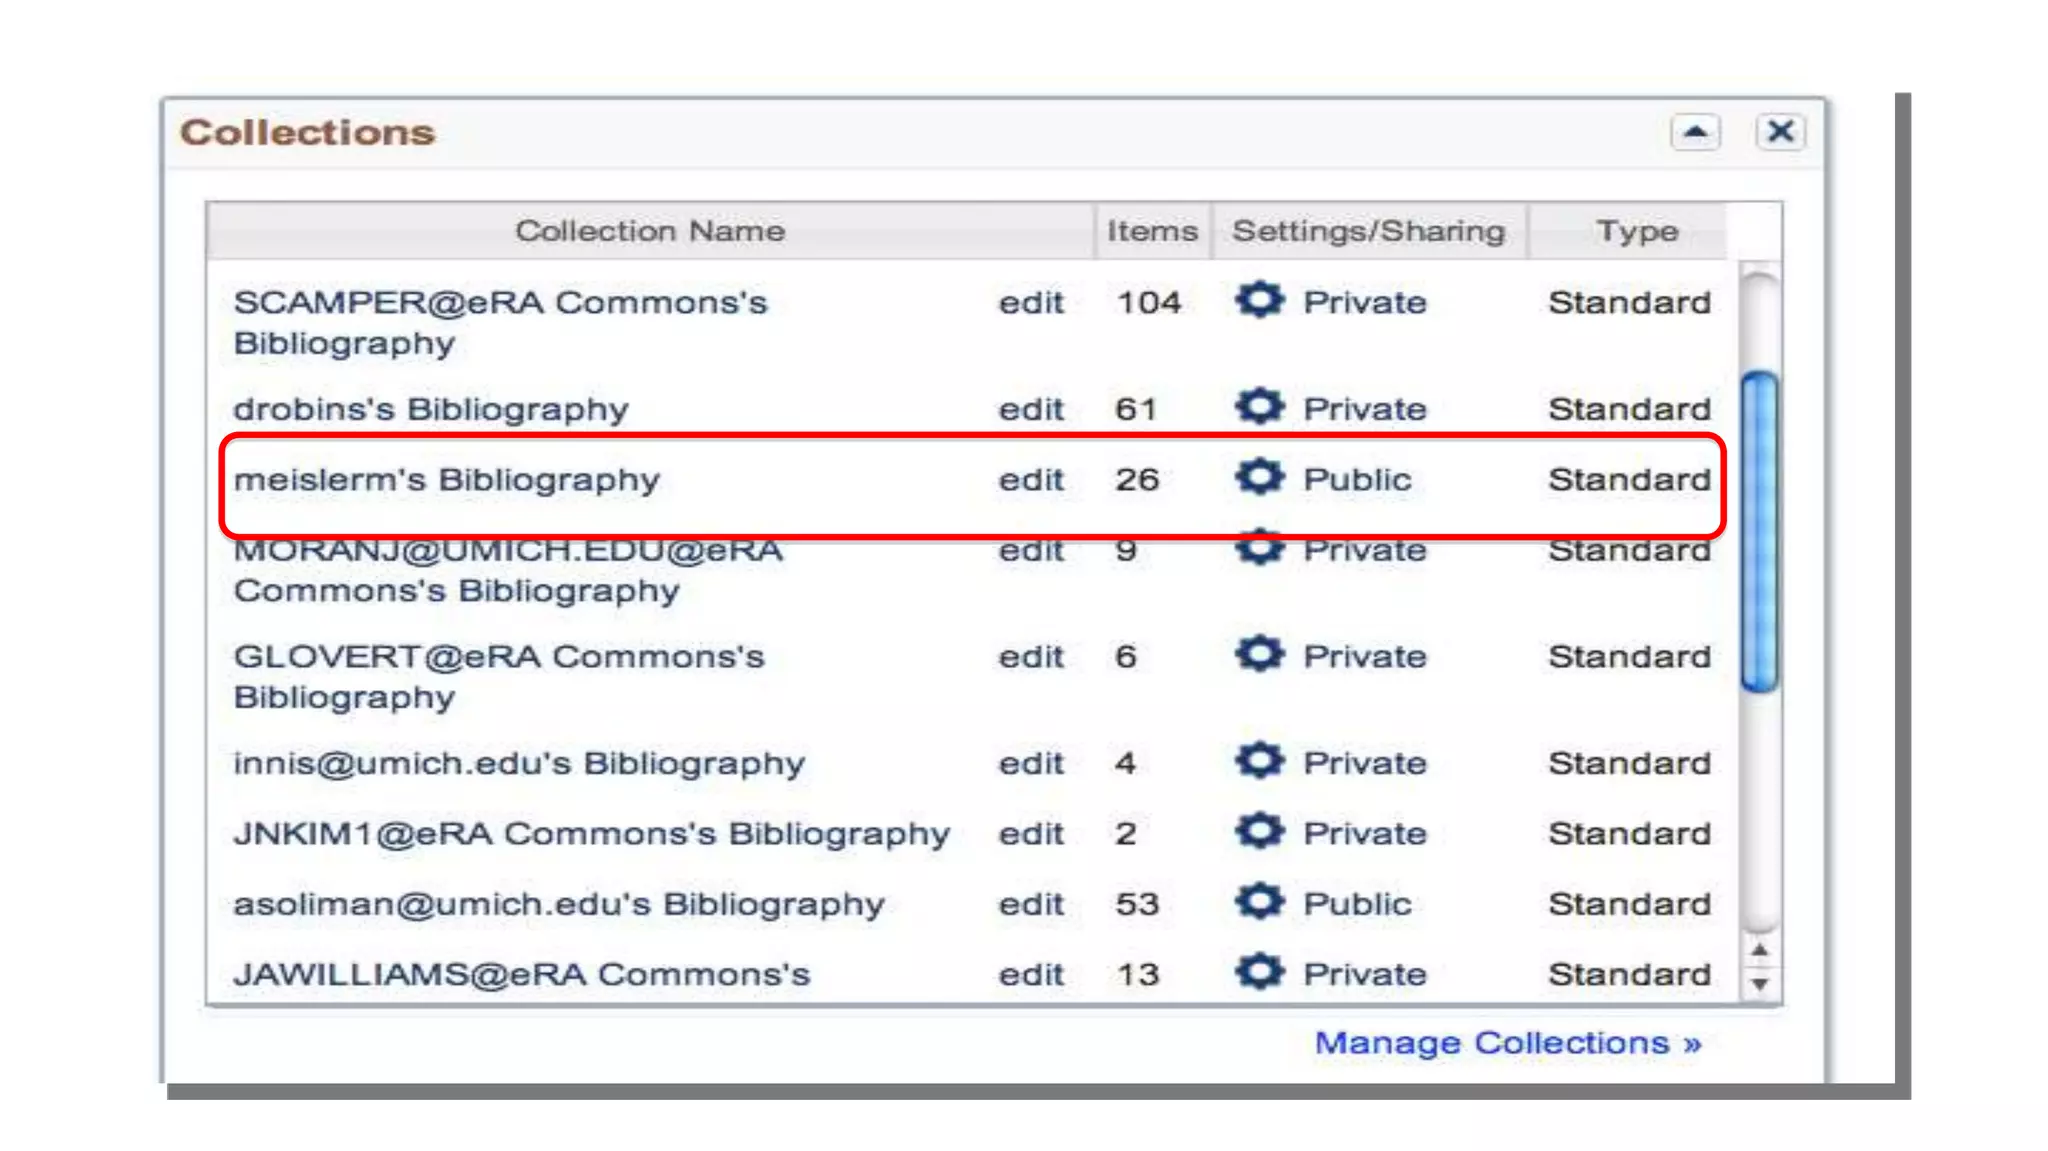This screenshot has height=1151, width=2048.
Task: Open settings gear for SCAMPER@eRA Commons's Bibliography
Action: click(1259, 300)
